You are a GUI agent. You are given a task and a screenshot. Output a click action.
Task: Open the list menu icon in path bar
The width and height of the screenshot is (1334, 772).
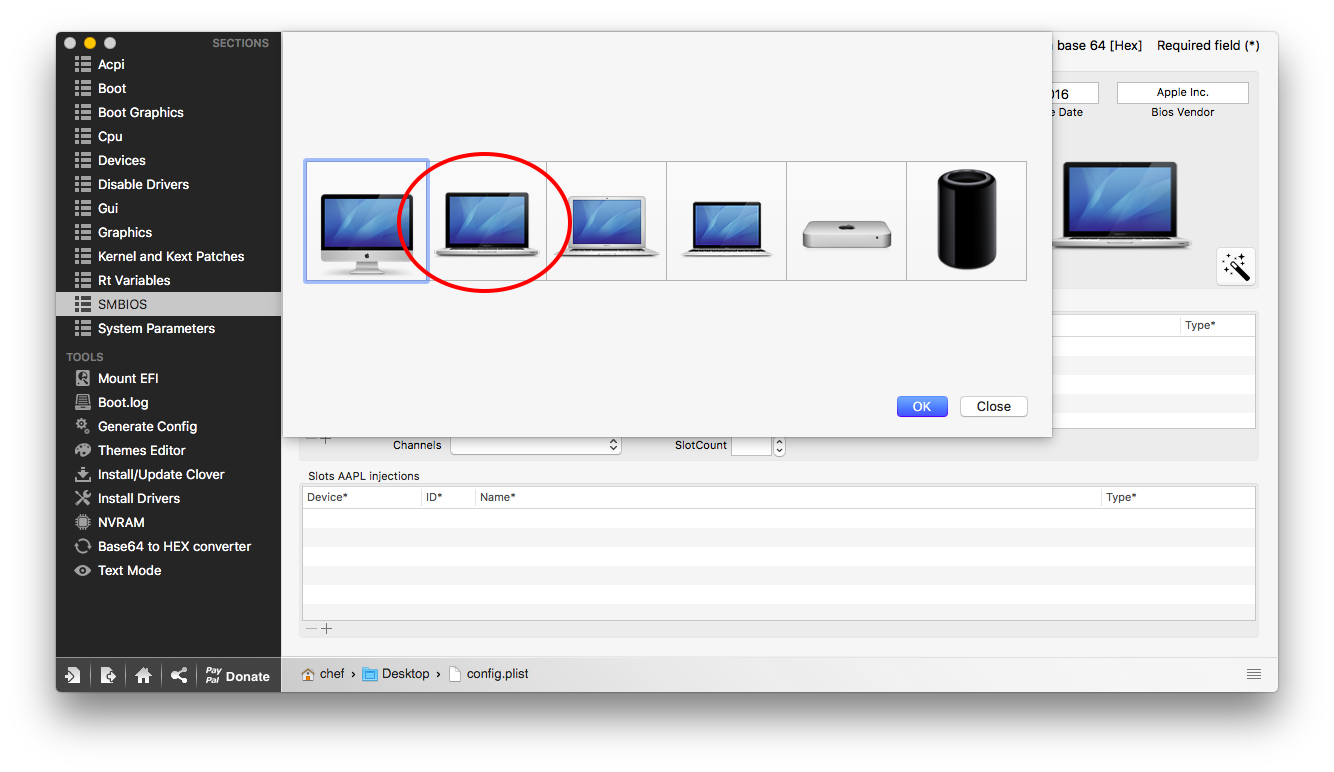(x=1254, y=674)
